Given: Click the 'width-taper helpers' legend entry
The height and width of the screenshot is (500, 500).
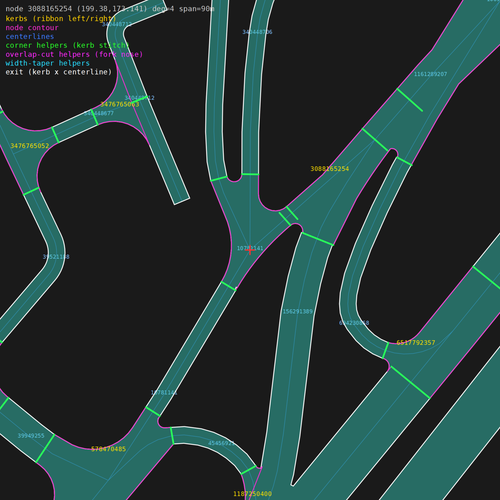Looking at the screenshot, I should [47, 63].
